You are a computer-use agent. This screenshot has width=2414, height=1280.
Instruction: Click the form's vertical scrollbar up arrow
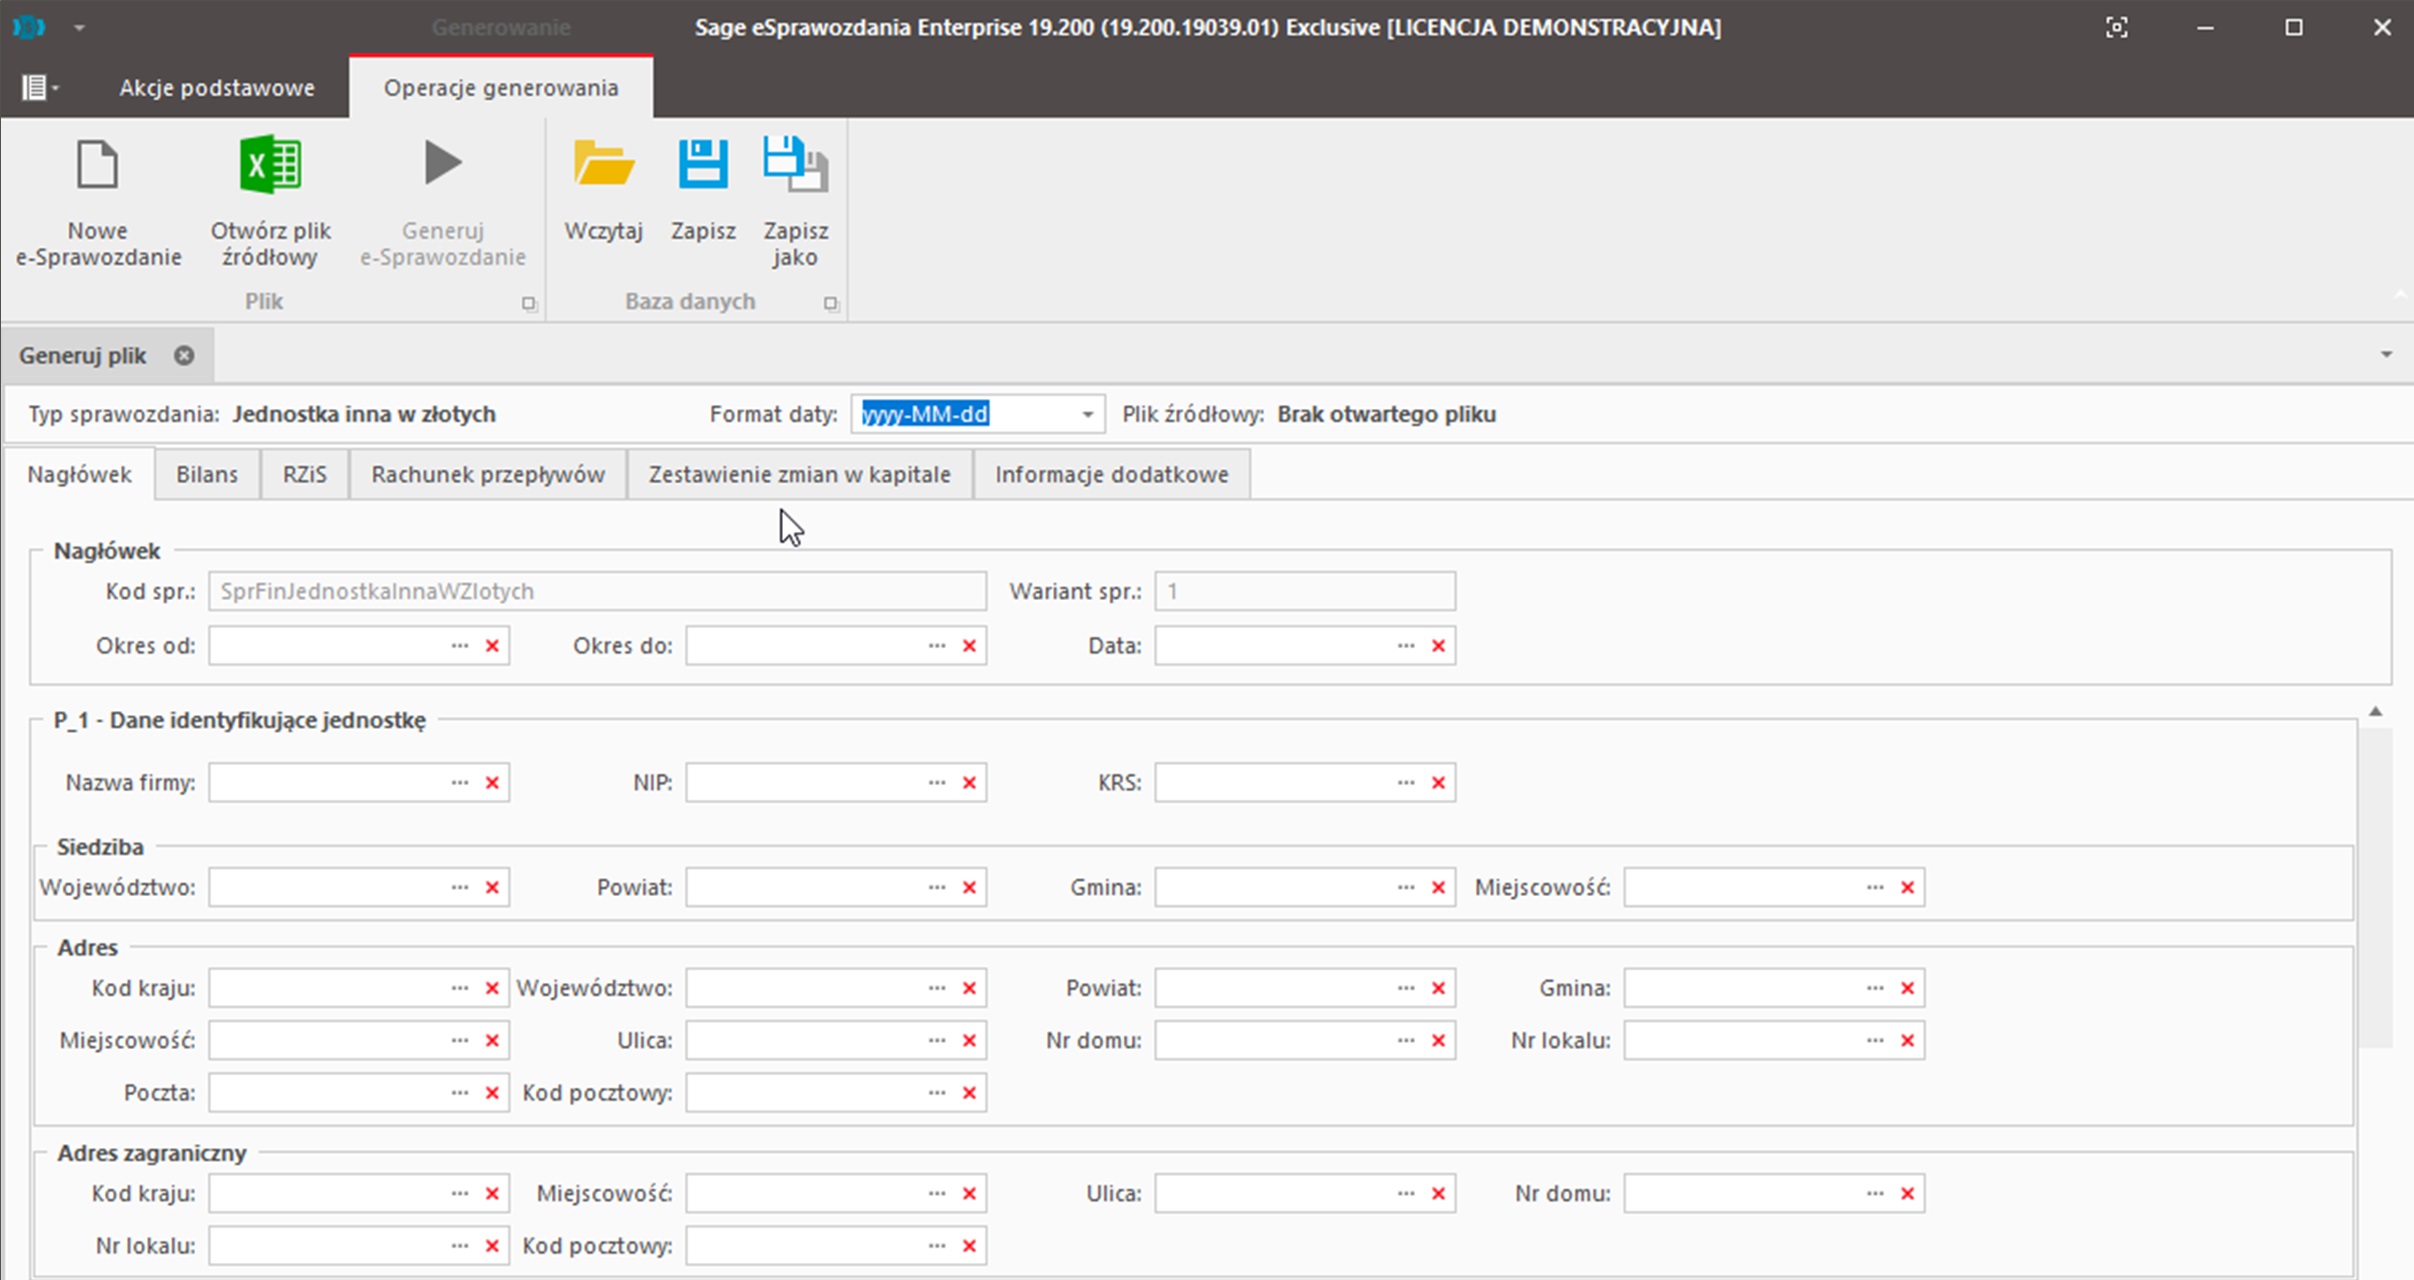pos(2375,711)
